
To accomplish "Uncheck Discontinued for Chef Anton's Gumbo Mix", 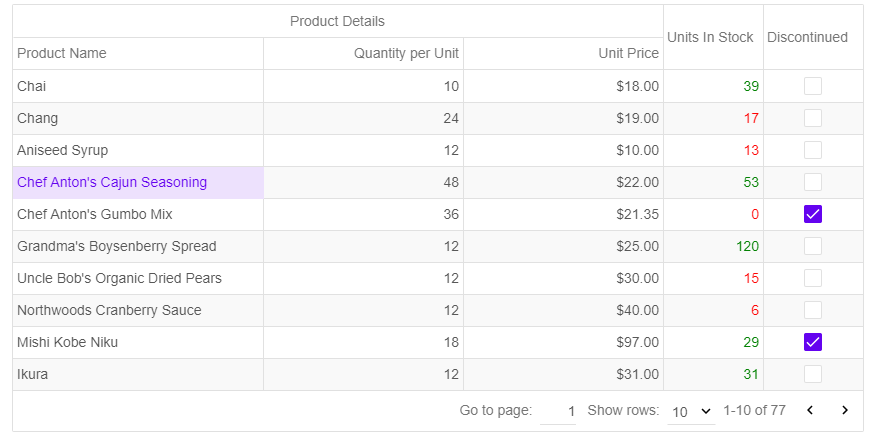I will pyautogui.click(x=813, y=214).
